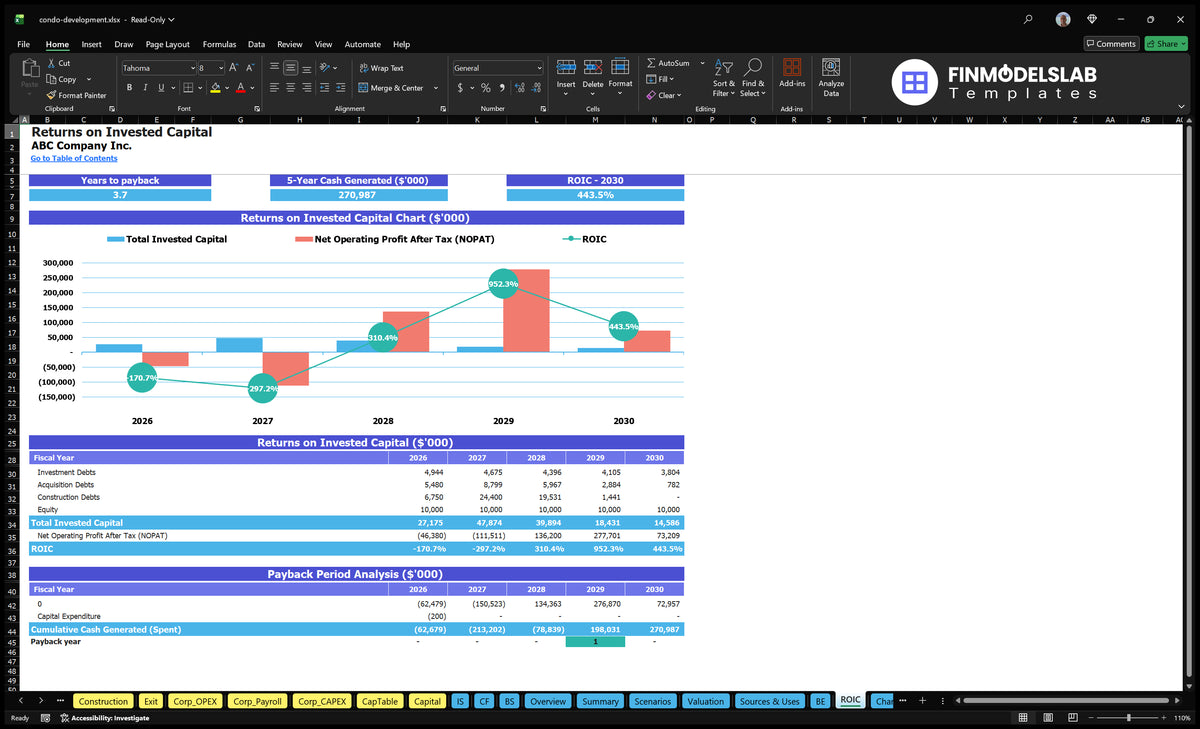
Task: Toggle Wrap Text
Action: (x=382, y=68)
